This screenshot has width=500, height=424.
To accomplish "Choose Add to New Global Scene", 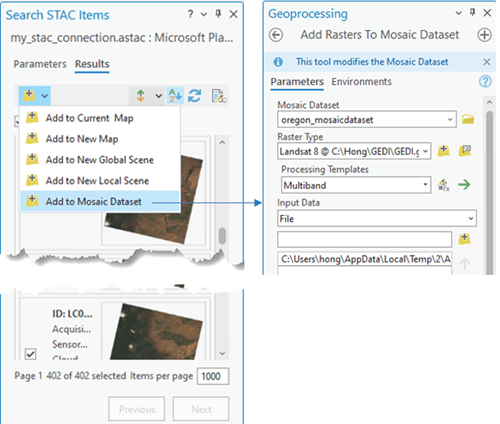I will point(100,160).
